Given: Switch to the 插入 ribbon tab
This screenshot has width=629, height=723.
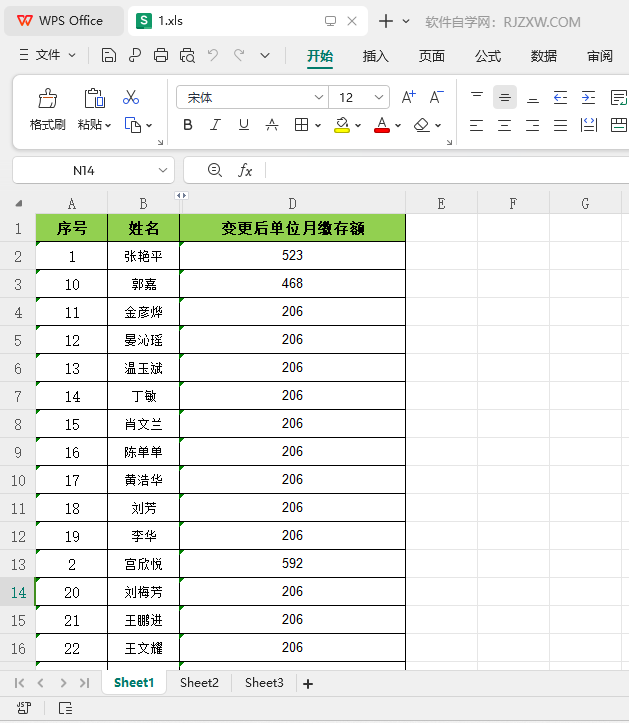Looking at the screenshot, I should [375, 56].
